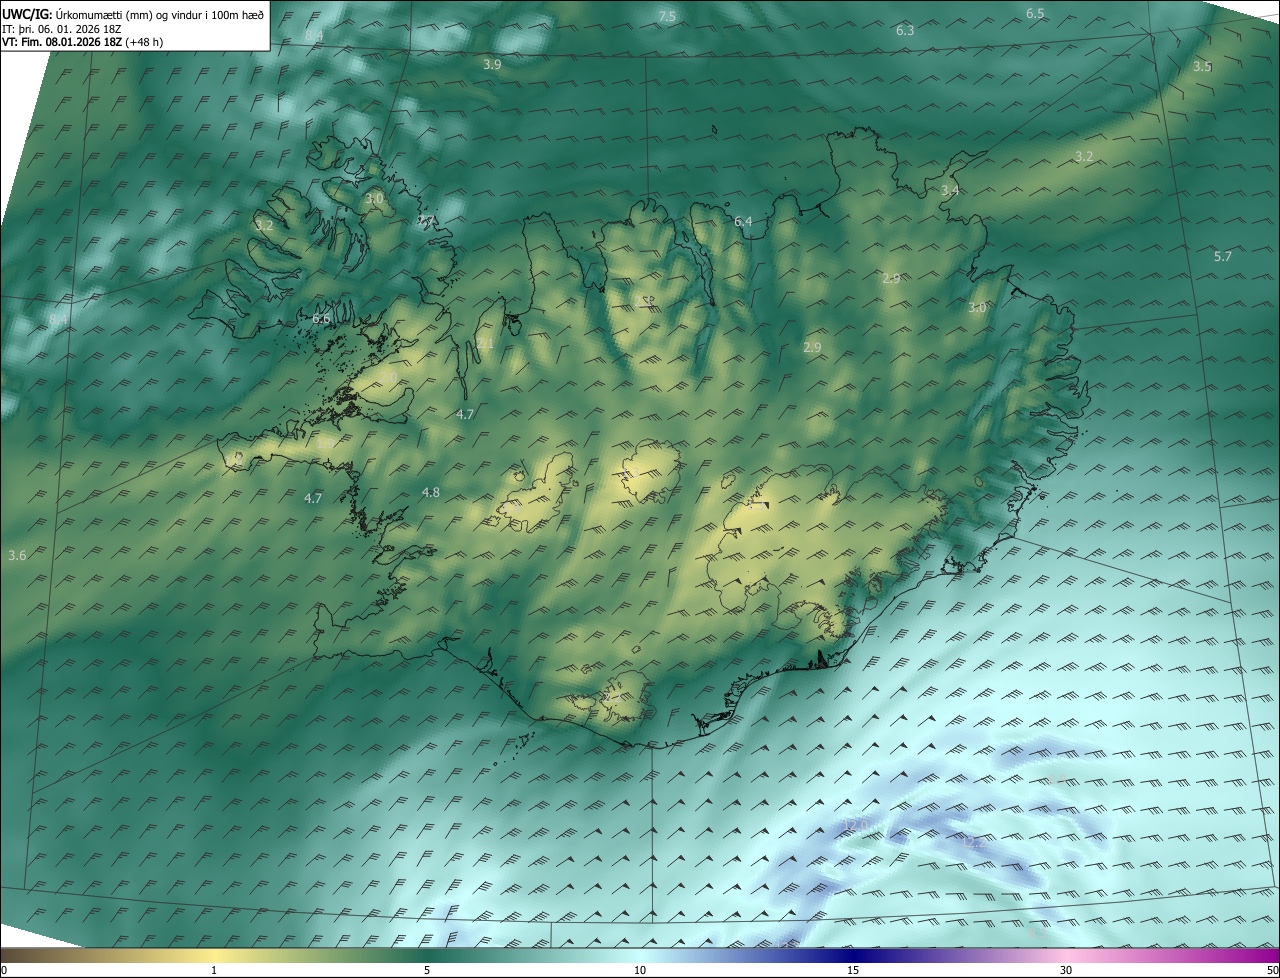Click the 3.6 value label on the map

[17, 555]
